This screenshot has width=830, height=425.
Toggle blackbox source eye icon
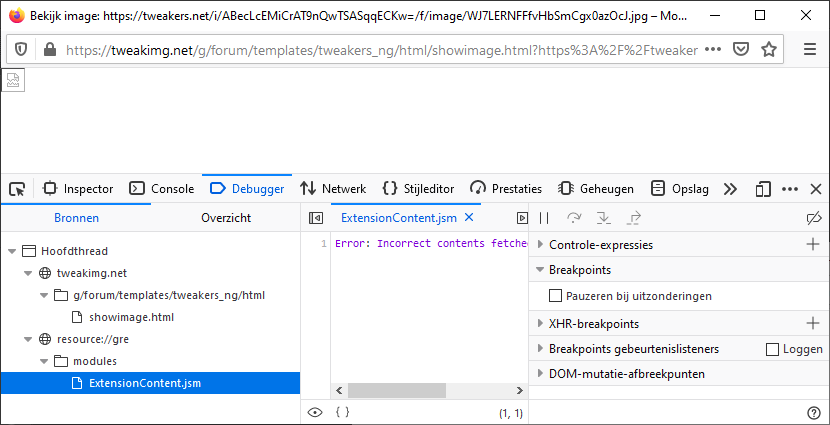pos(315,412)
